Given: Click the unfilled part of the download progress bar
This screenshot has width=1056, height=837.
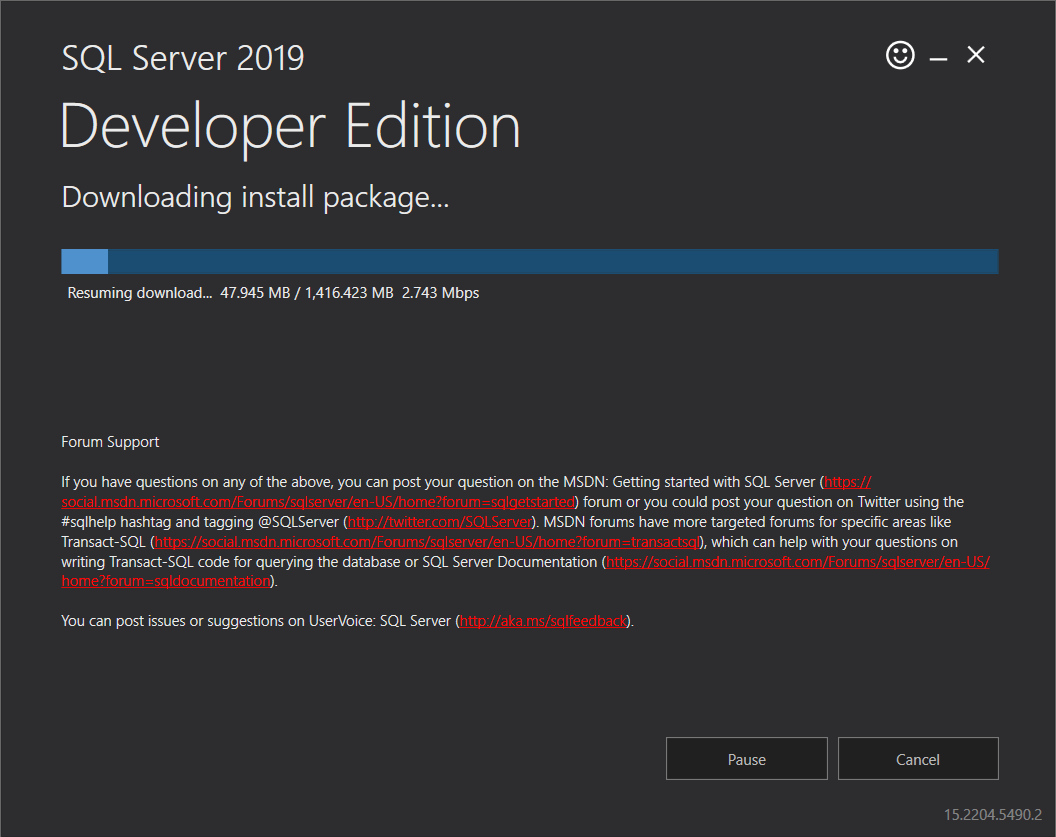Looking at the screenshot, I should 552,261.
